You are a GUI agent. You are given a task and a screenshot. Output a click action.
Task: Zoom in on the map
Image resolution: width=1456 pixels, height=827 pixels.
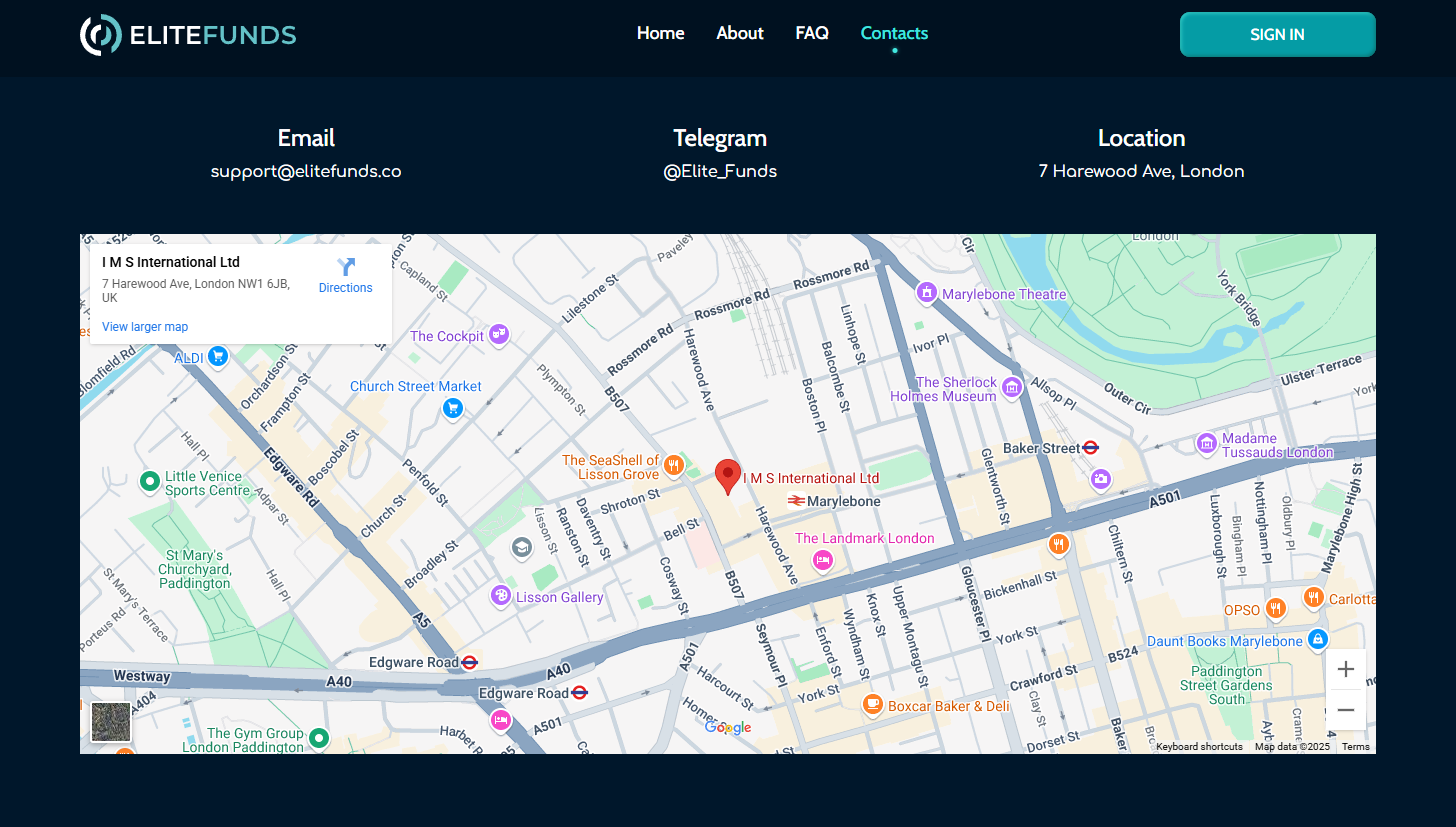click(x=1346, y=669)
